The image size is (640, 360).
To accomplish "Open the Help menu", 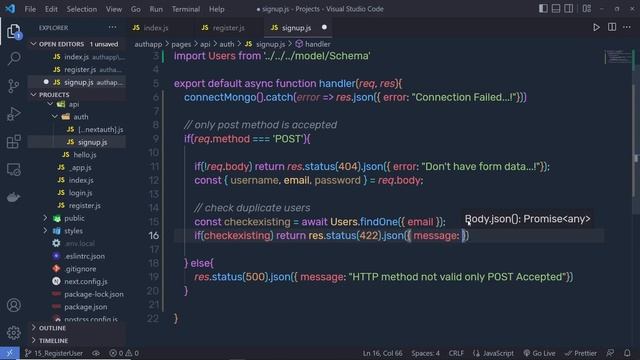I will pyautogui.click(x=217, y=9).
